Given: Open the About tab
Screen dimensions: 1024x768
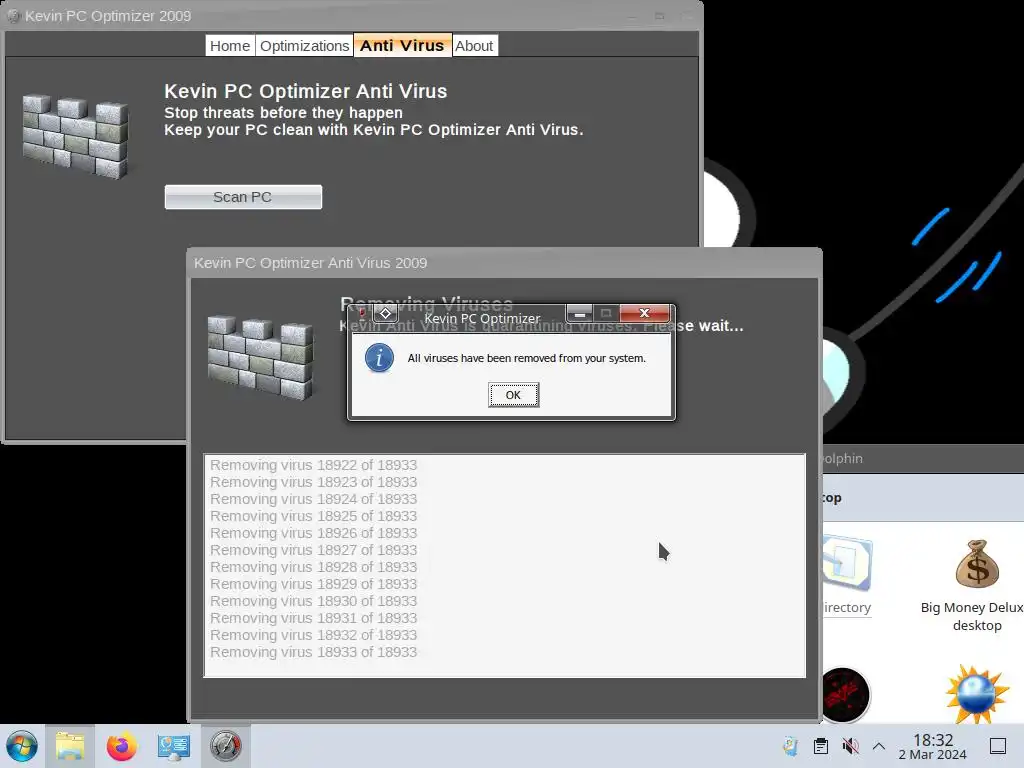Looking at the screenshot, I should 474,46.
